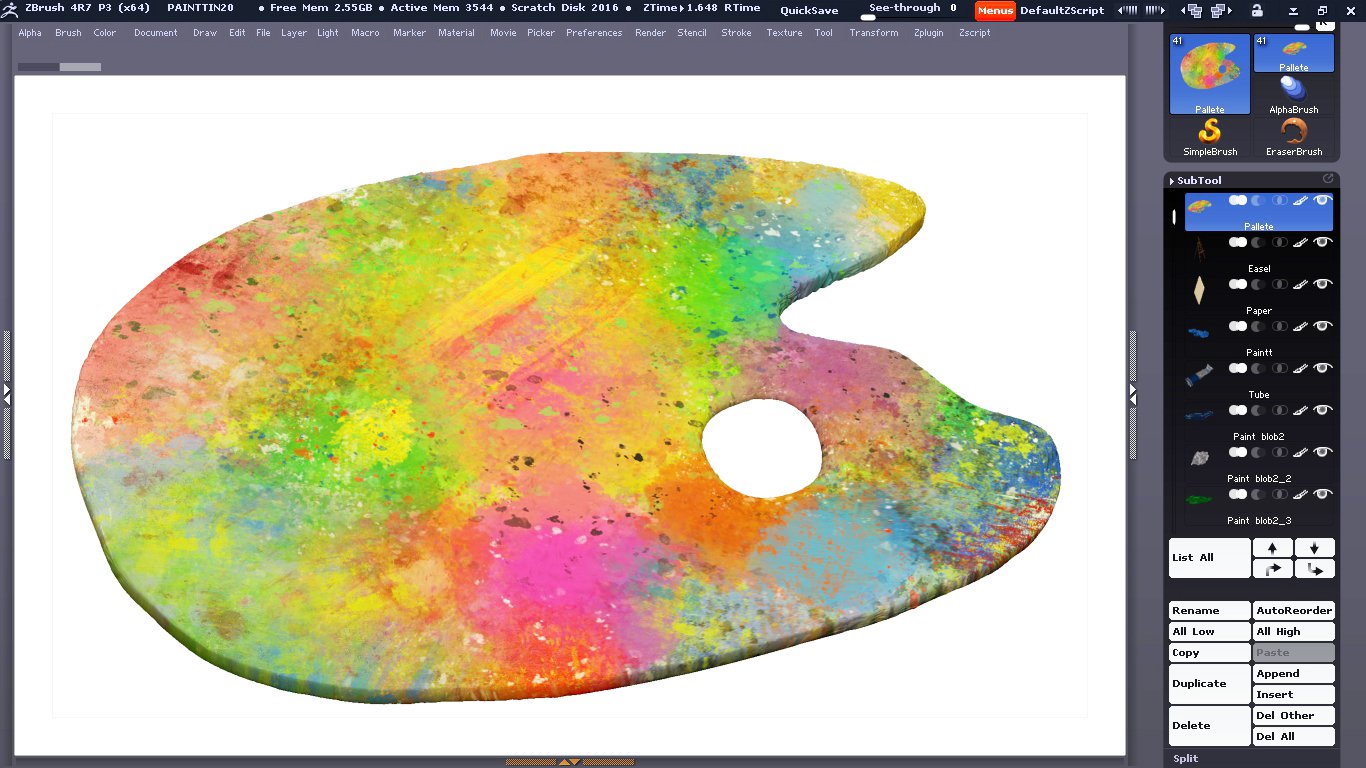Click the SubTool panel pop-out icon
This screenshot has height=768, width=1366.
[x=1328, y=179]
